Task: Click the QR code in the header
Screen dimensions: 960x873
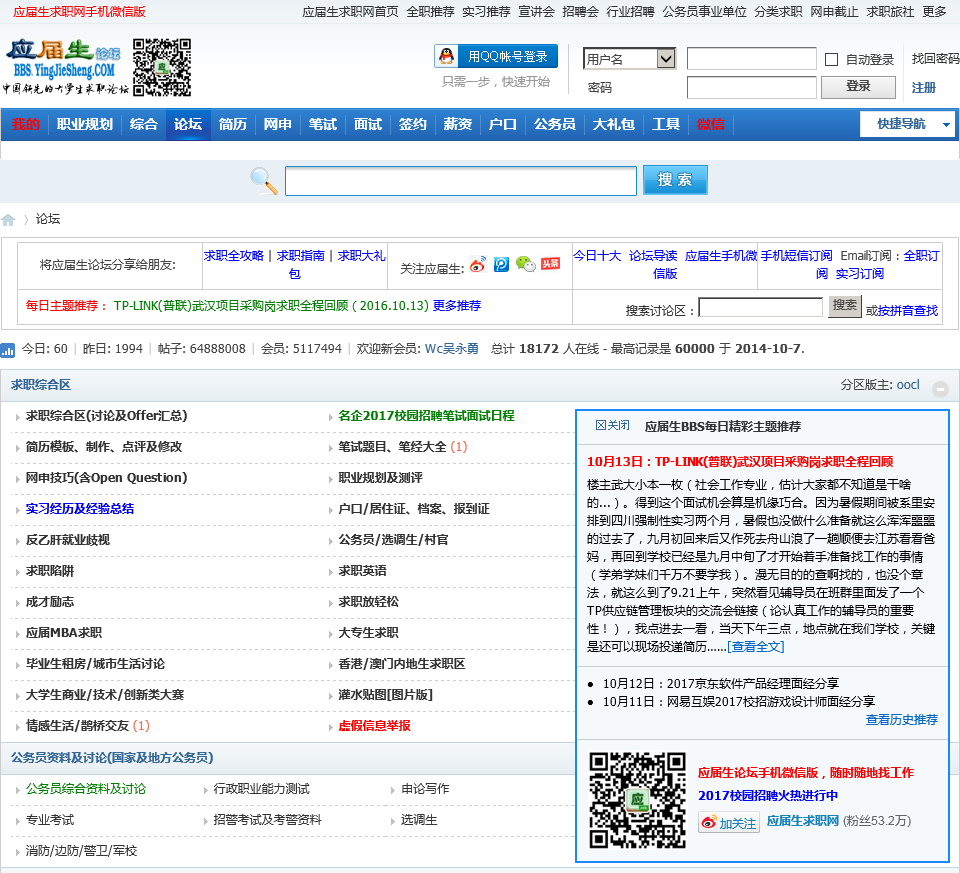Action: [161, 67]
